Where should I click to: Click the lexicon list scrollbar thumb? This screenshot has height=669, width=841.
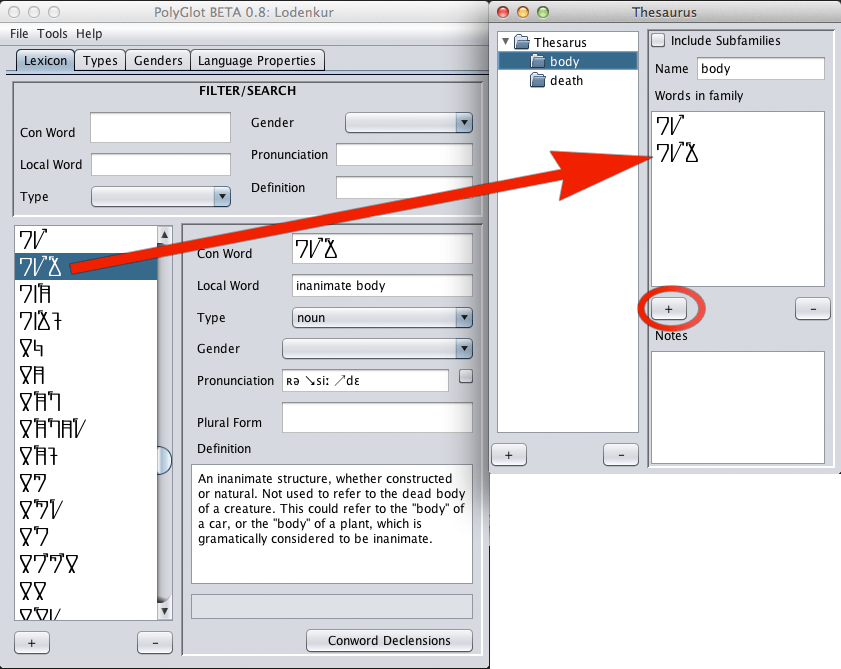[164, 460]
